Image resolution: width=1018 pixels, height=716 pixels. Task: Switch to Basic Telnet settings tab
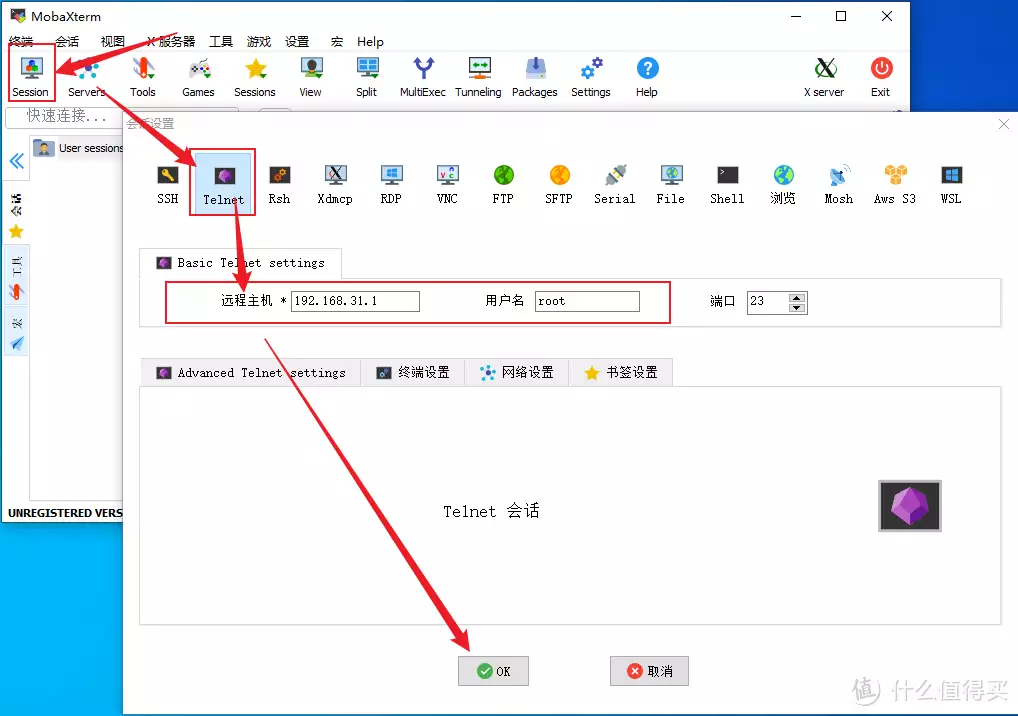point(240,263)
